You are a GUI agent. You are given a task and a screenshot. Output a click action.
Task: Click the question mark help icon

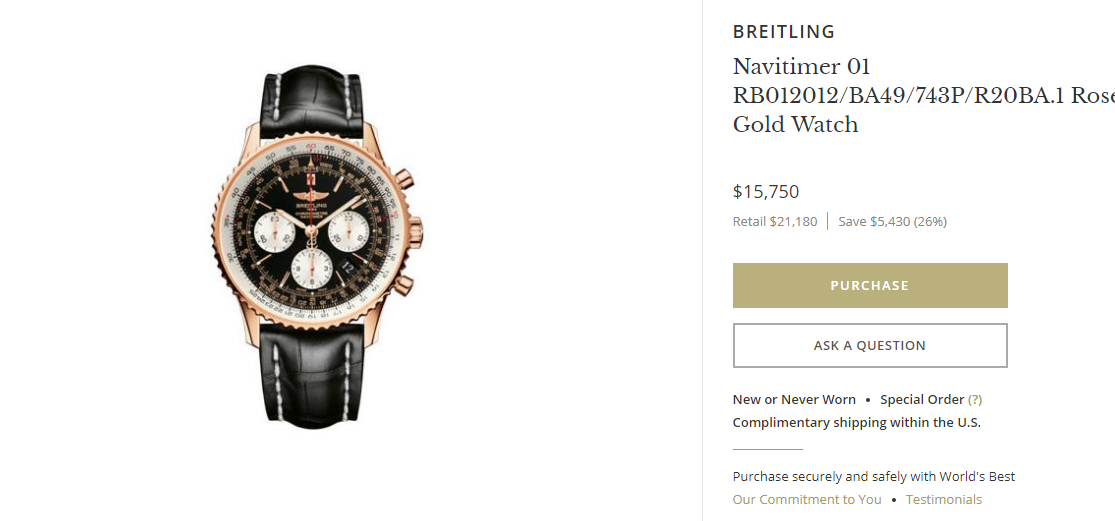975,400
